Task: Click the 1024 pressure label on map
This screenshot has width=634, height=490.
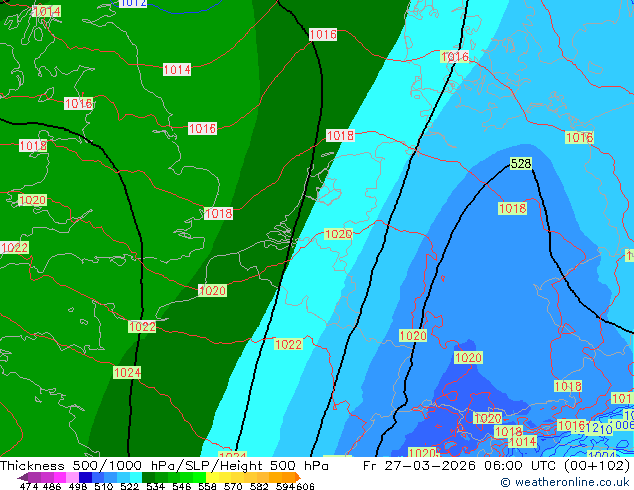Action: tap(127, 372)
